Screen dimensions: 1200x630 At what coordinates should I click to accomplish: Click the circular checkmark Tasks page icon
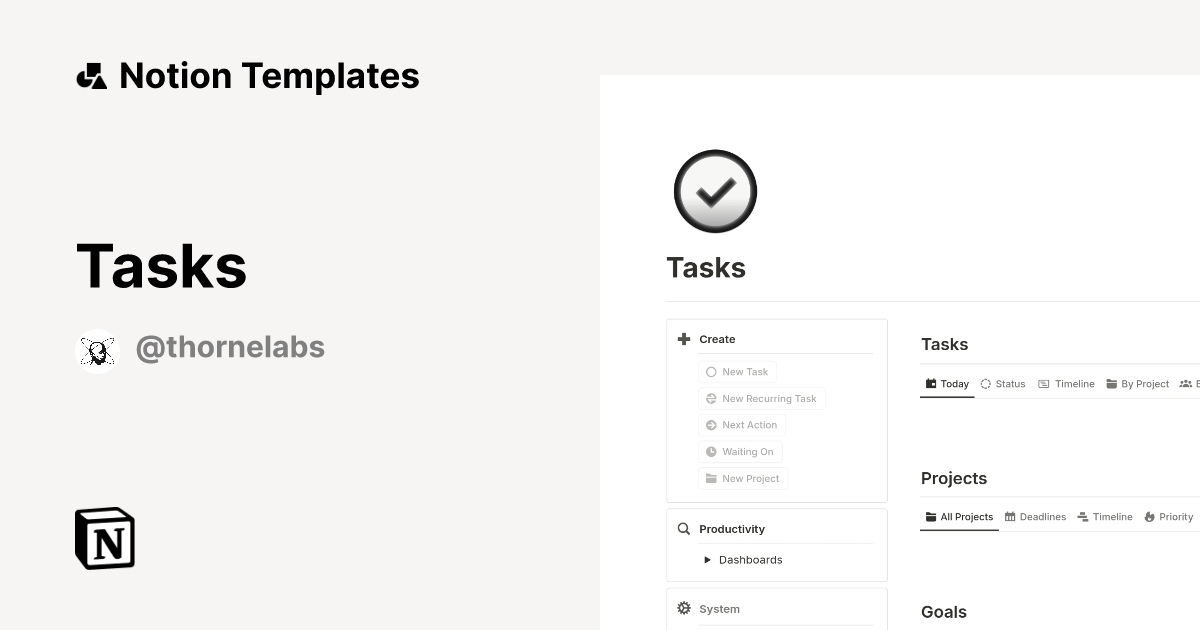(715, 191)
